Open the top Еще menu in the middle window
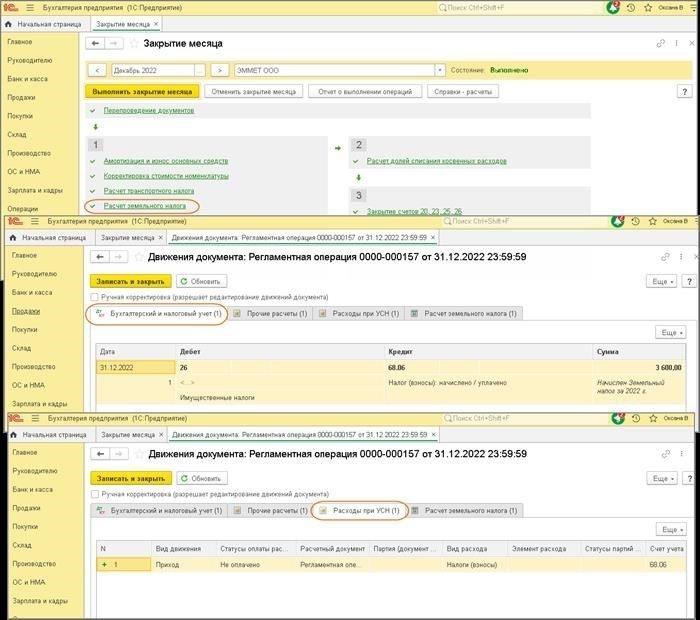 [x=662, y=281]
